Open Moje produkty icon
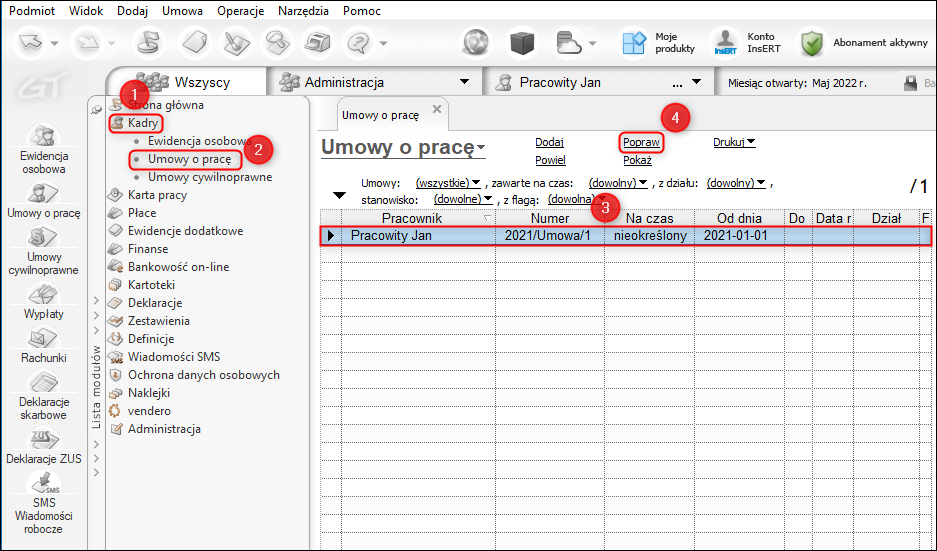This screenshot has width=937, height=551. coord(634,43)
